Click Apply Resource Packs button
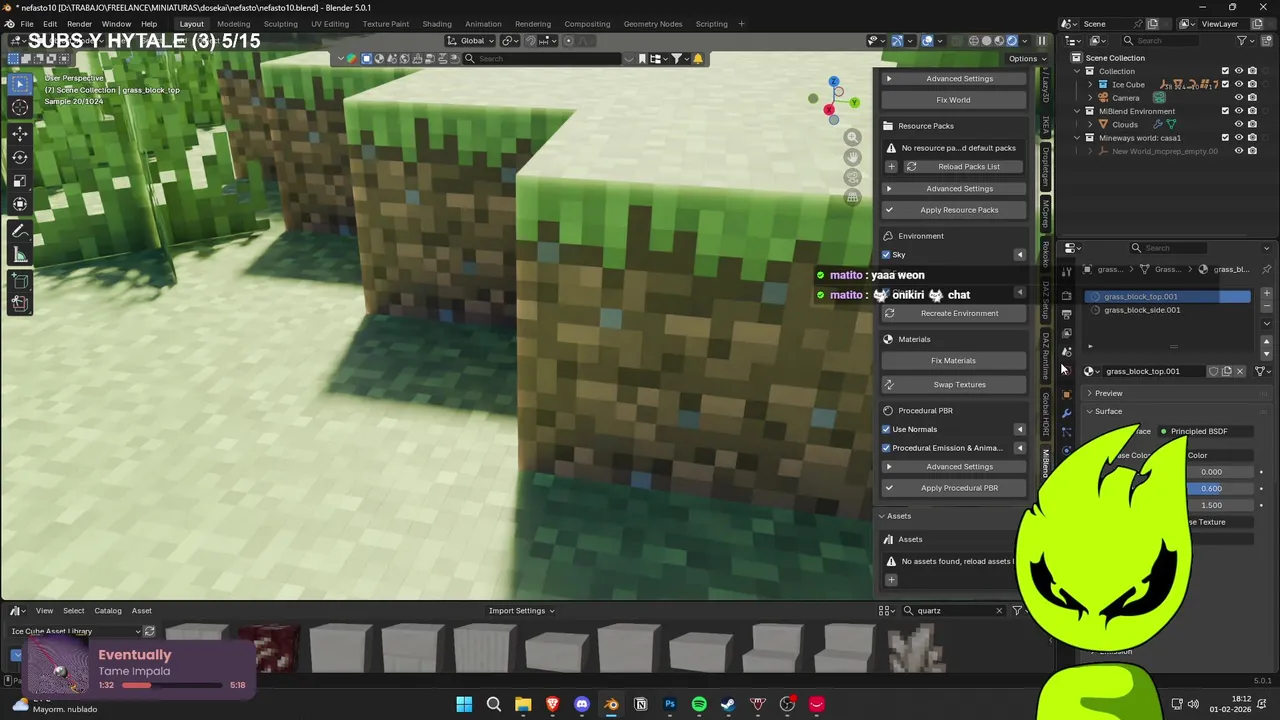 click(x=953, y=210)
